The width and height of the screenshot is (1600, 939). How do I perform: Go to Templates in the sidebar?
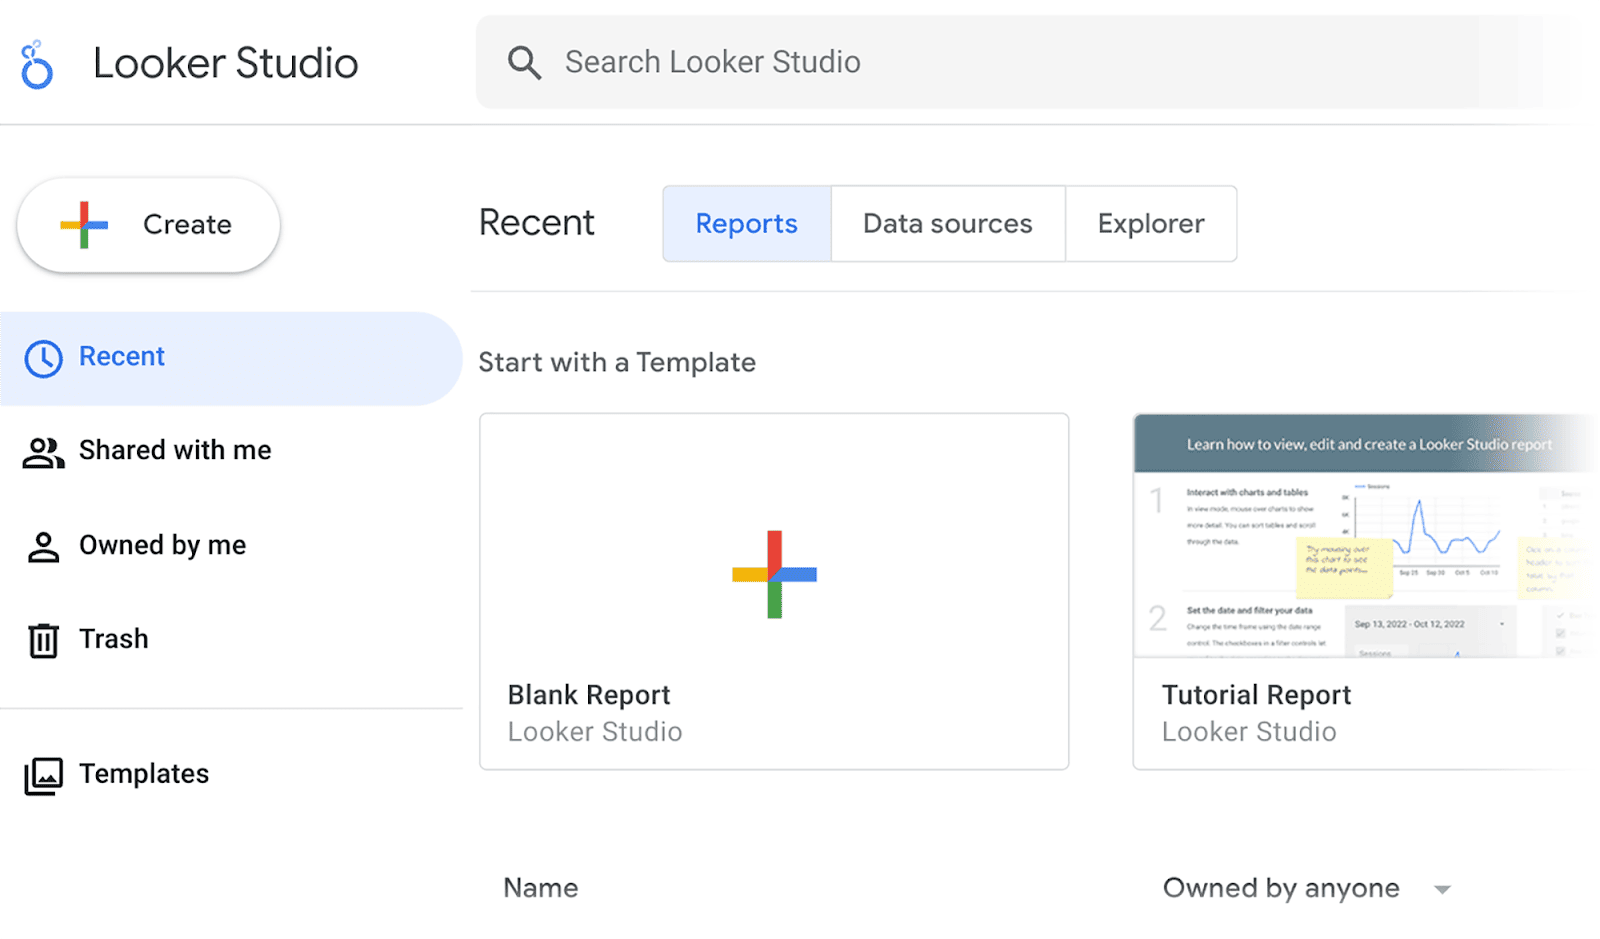point(144,774)
